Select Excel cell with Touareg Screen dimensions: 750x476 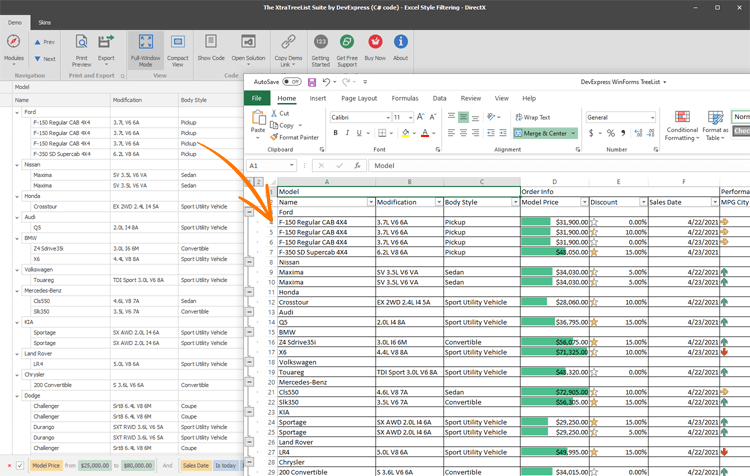click(326, 372)
